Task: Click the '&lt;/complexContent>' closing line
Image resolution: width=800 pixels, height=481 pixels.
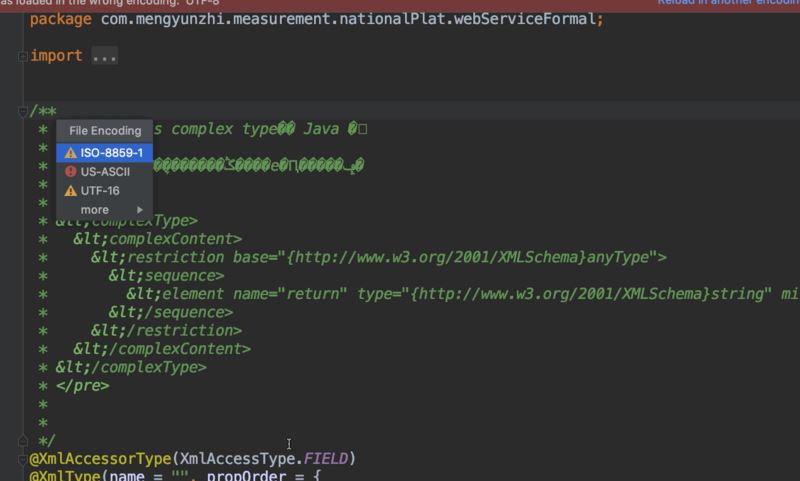Action: (x=162, y=349)
